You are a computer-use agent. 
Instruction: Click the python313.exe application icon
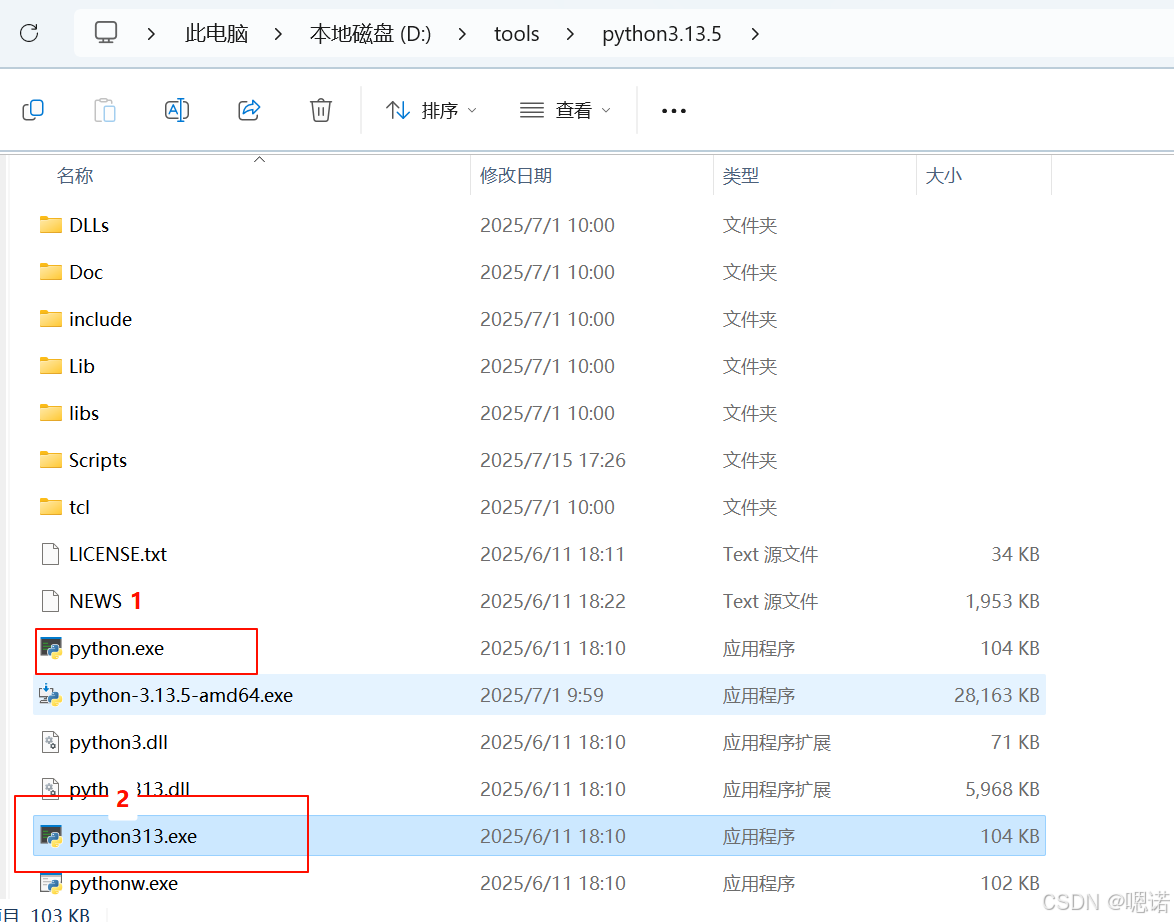[x=51, y=836]
